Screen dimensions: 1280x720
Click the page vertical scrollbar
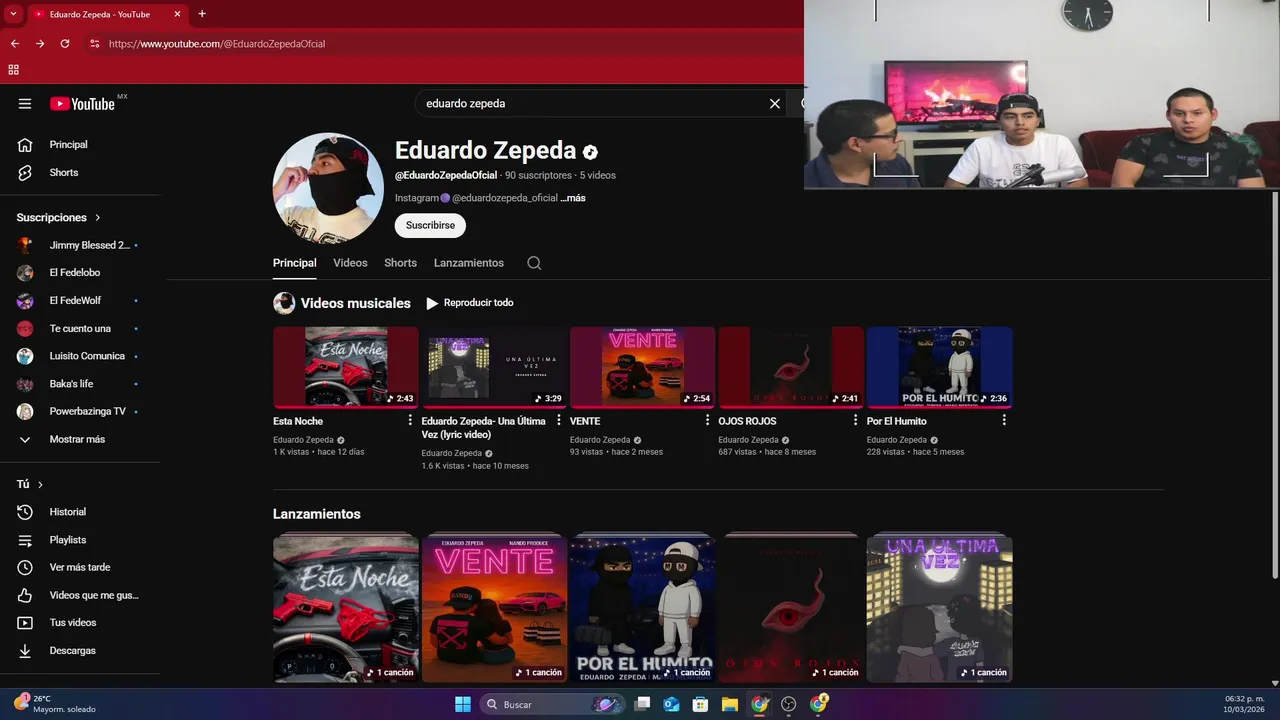(1274, 384)
